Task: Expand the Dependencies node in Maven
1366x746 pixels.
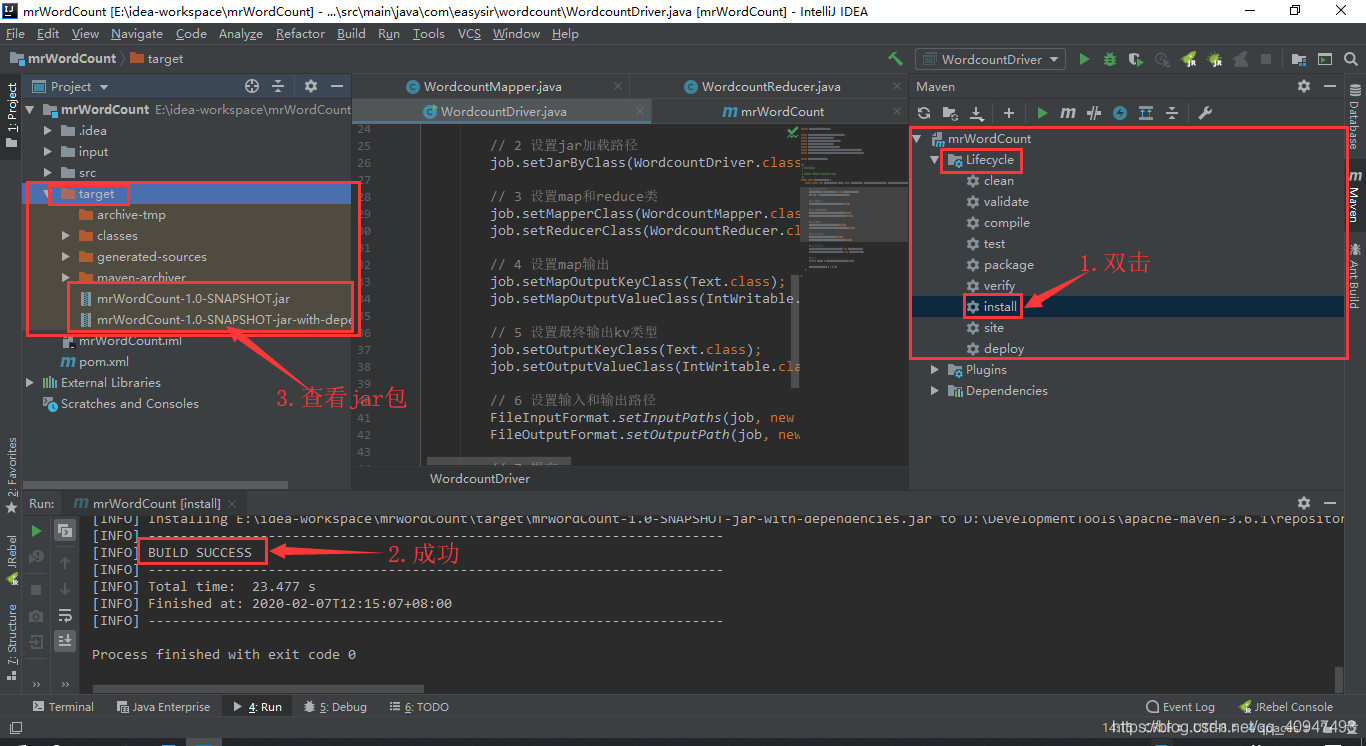Action: [935, 391]
